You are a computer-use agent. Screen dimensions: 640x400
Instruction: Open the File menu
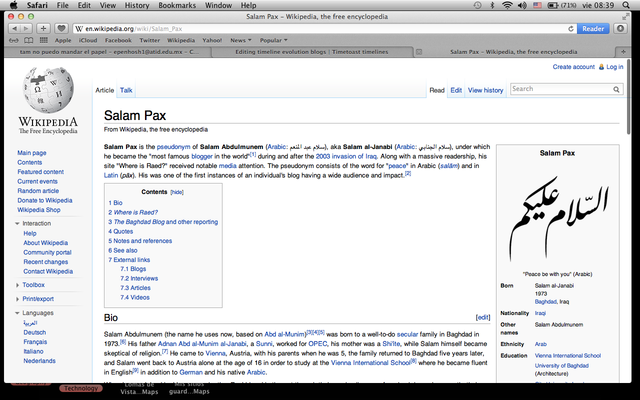(x=62, y=5)
